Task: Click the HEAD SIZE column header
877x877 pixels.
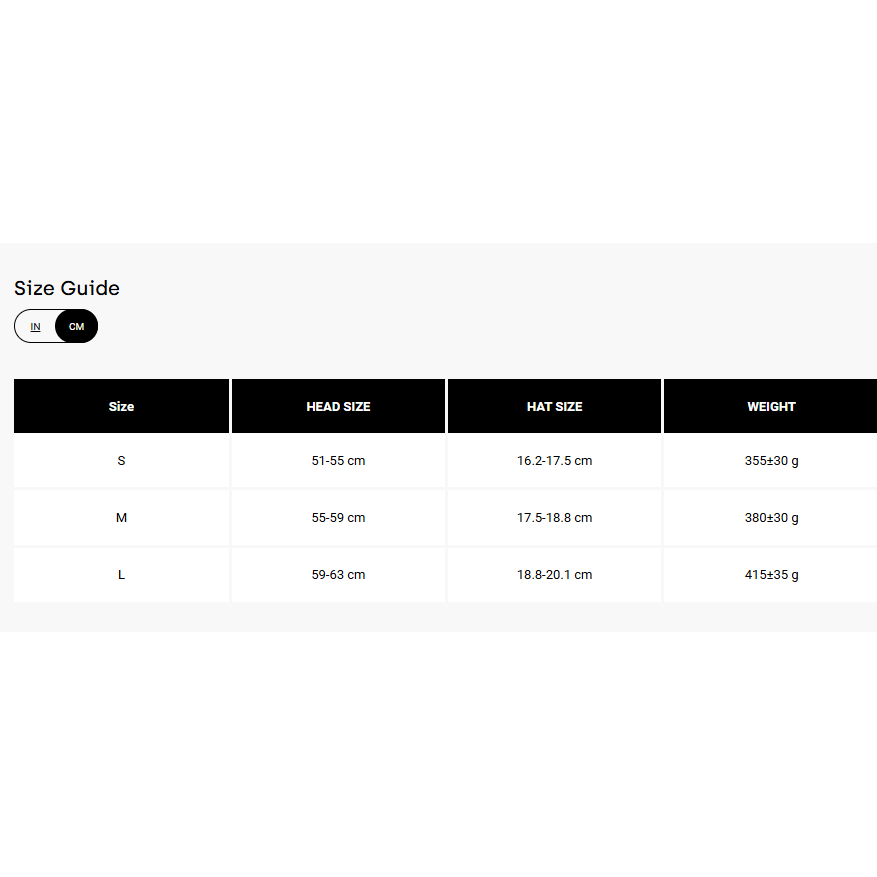Action: tap(338, 407)
